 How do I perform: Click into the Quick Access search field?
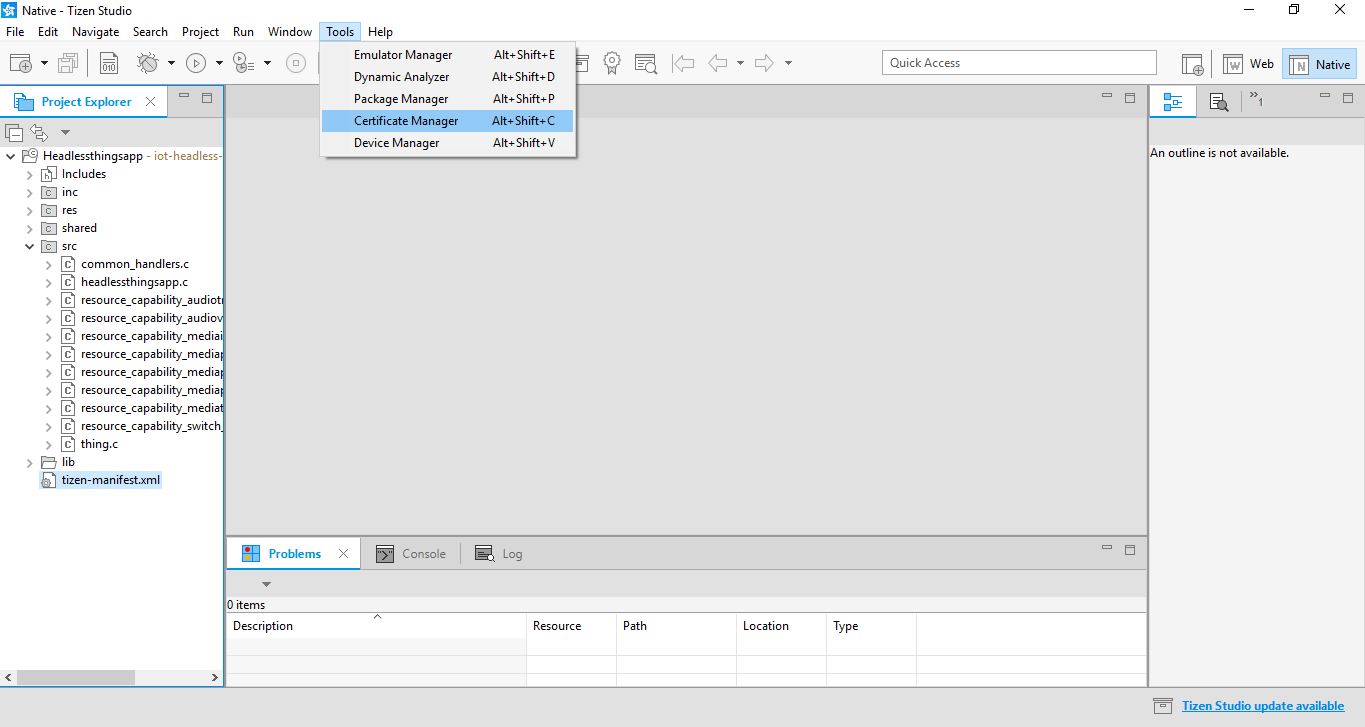[1018, 63]
